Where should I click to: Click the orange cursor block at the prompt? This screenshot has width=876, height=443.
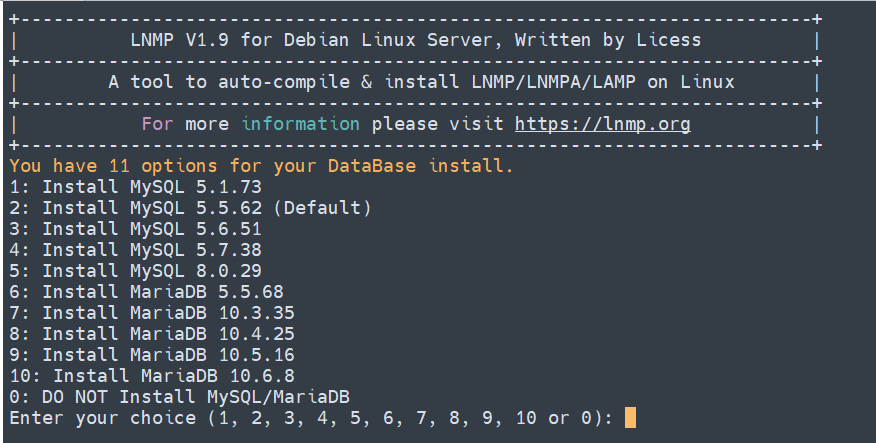coord(630,417)
